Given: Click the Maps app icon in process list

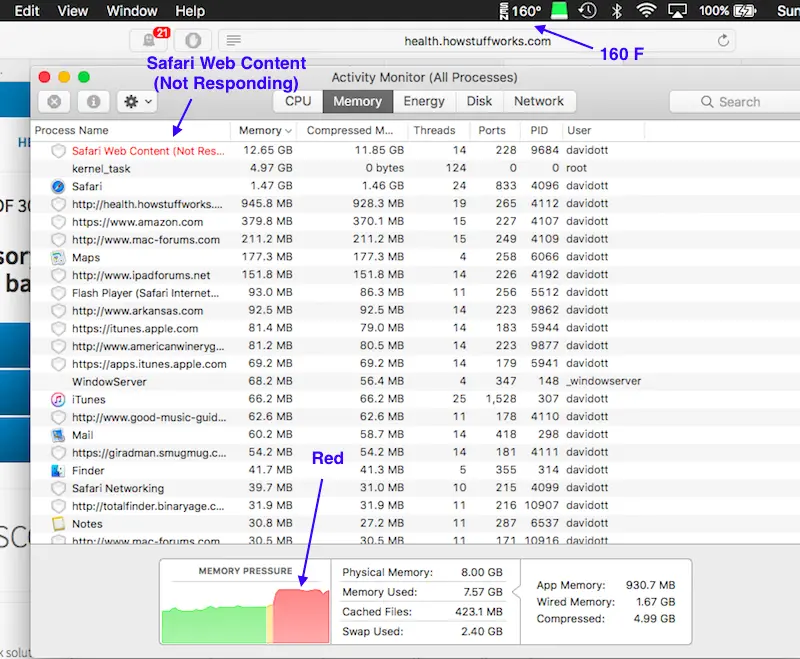Looking at the screenshot, I should coord(58,258).
